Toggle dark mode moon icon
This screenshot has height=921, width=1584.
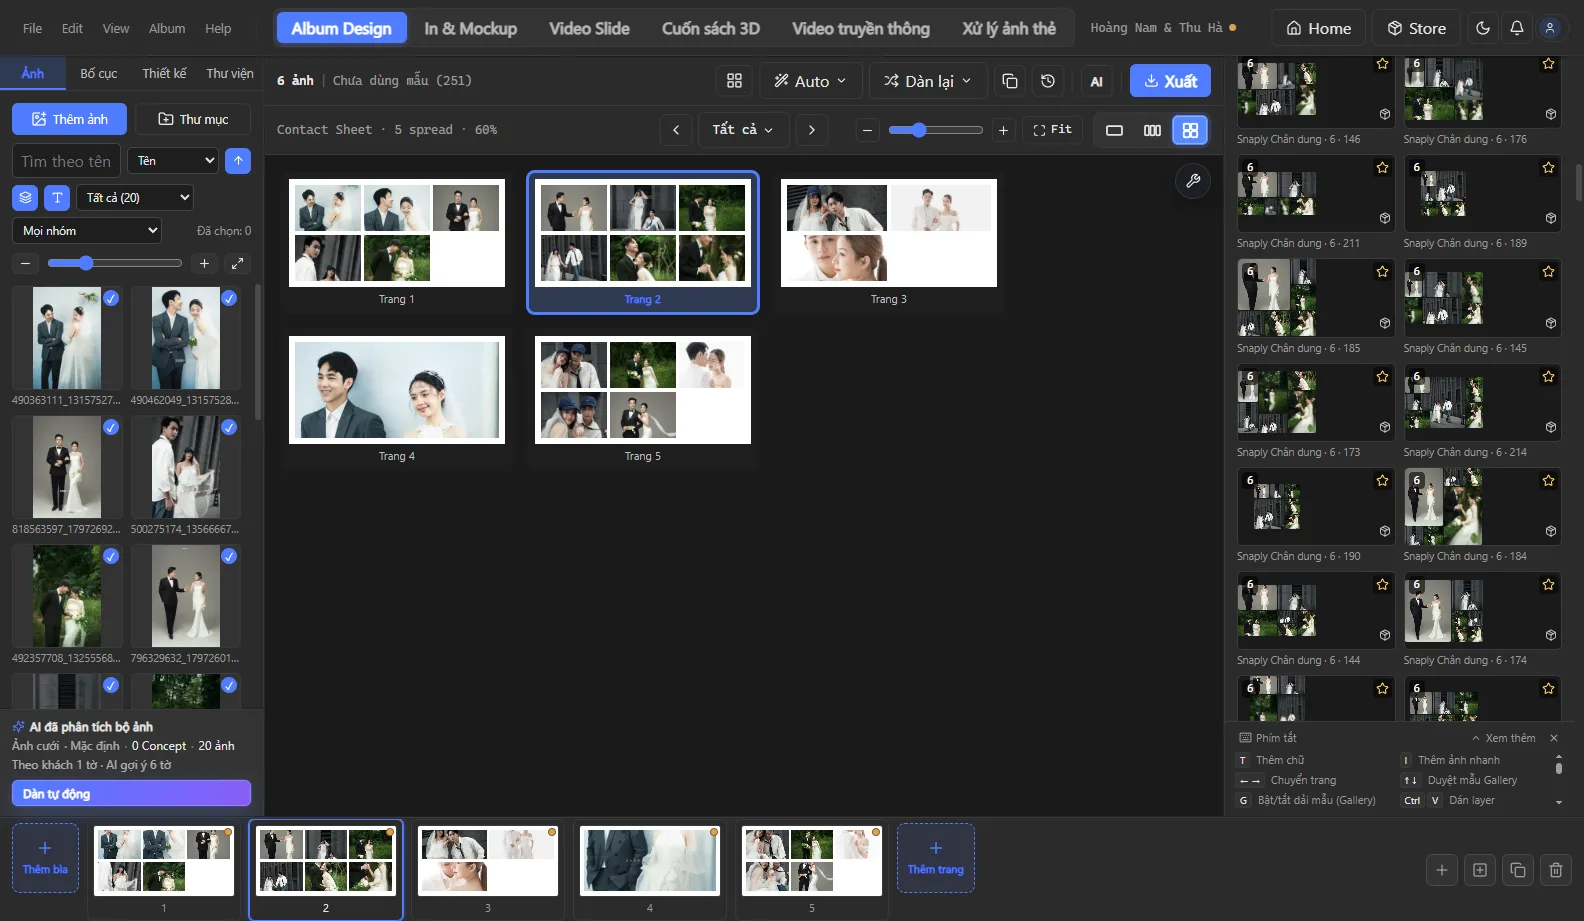tap(1483, 28)
